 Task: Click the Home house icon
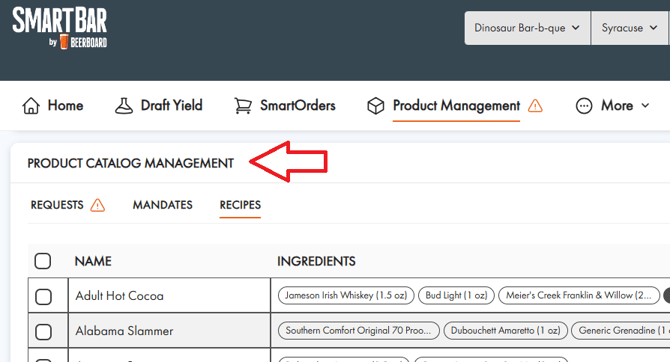tap(31, 106)
